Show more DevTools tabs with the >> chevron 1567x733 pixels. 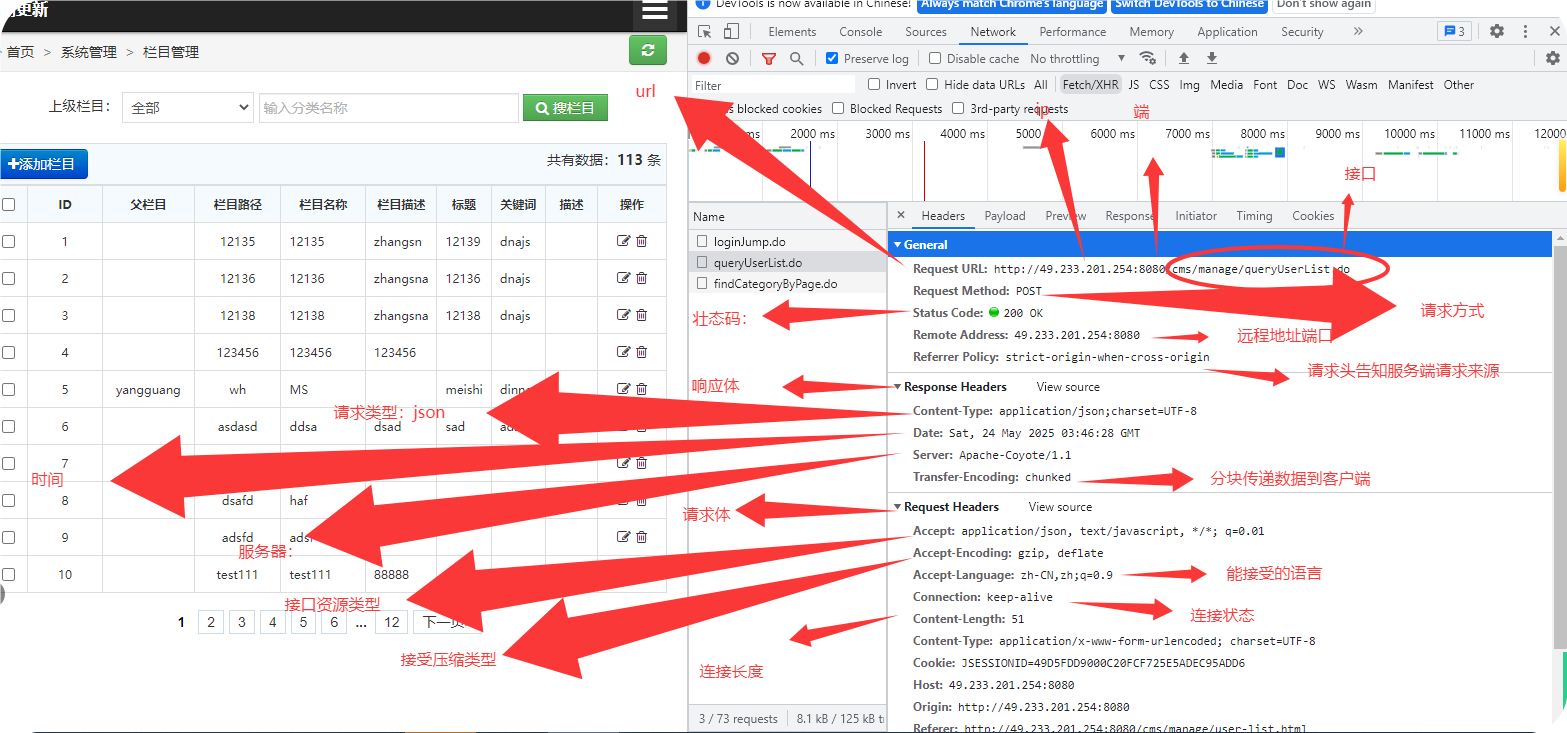[x=1357, y=31]
